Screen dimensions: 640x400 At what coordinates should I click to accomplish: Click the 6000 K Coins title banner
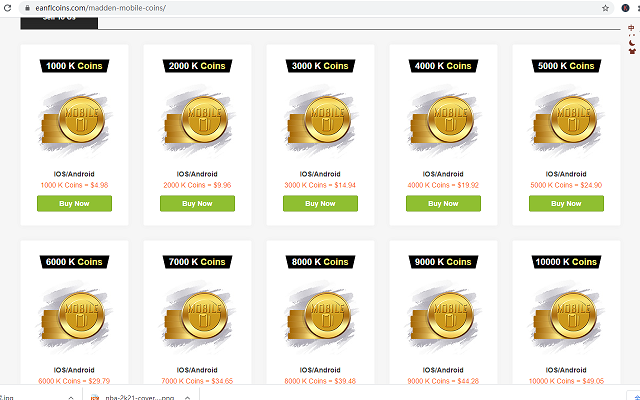click(74, 262)
